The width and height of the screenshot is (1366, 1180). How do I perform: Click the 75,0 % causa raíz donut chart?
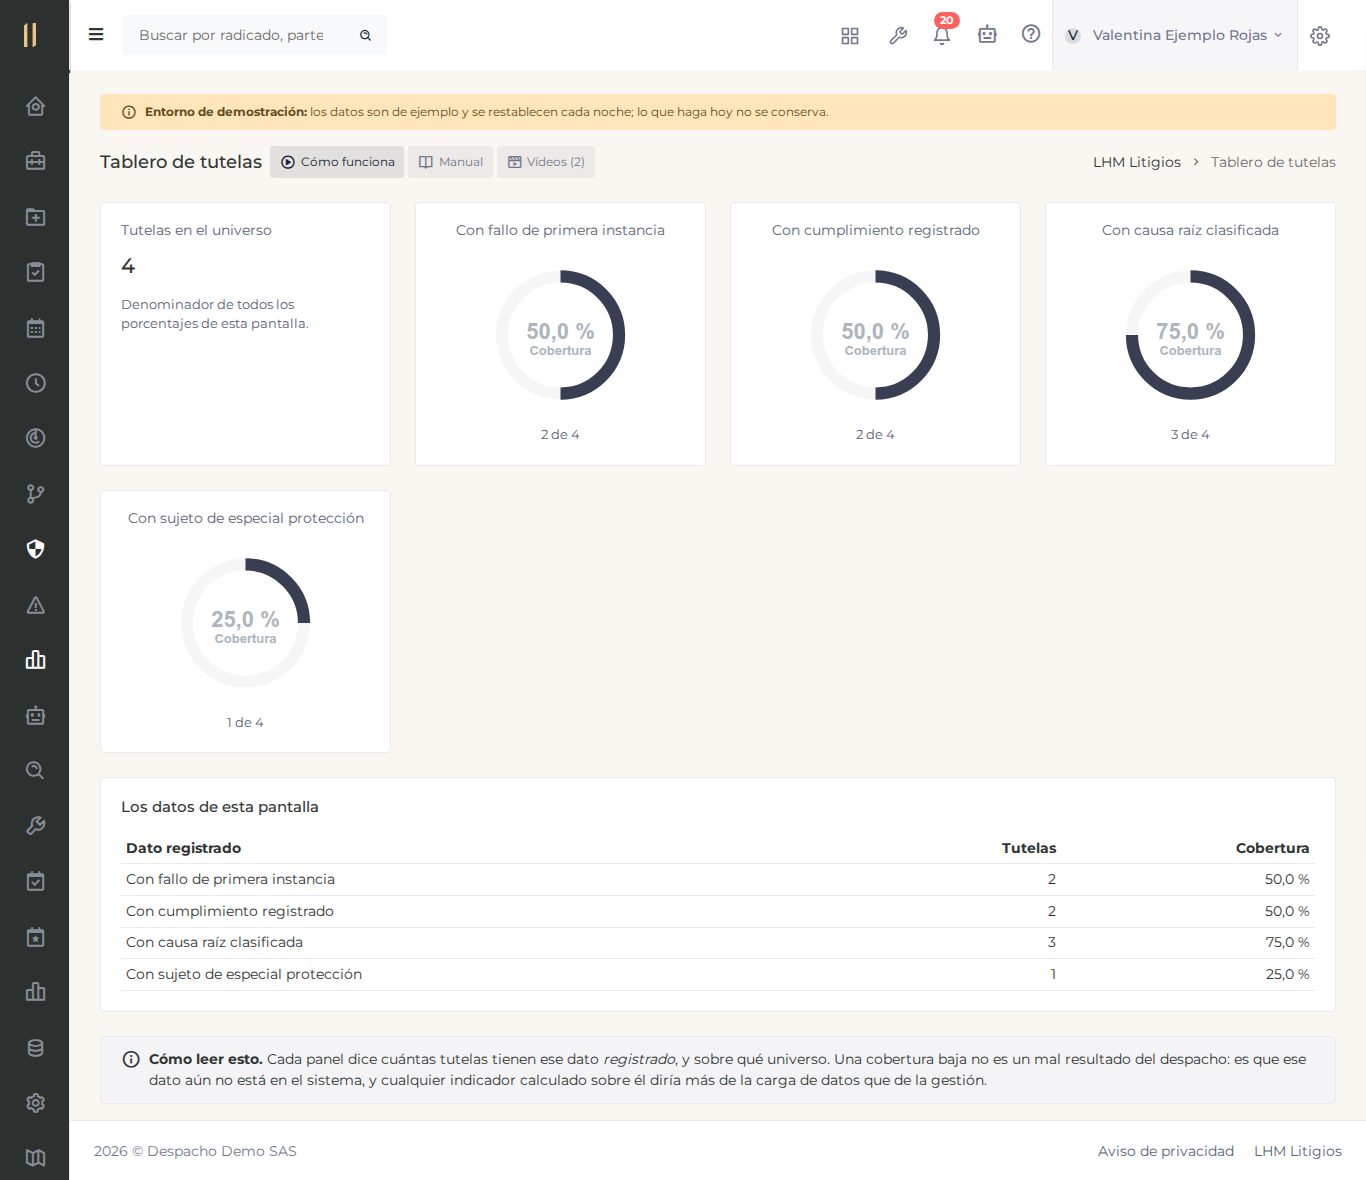point(1190,335)
